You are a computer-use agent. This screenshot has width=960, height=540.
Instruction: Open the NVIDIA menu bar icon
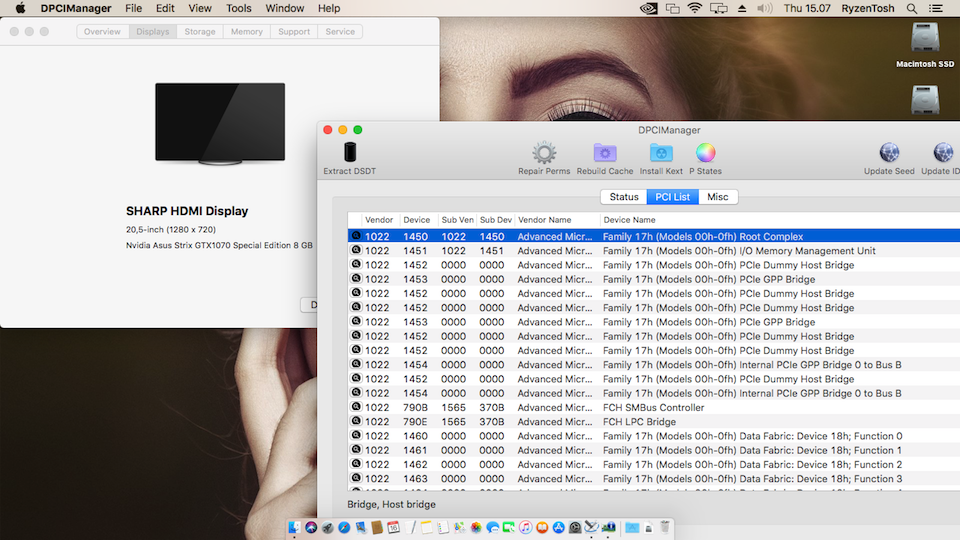tap(648, 8)
